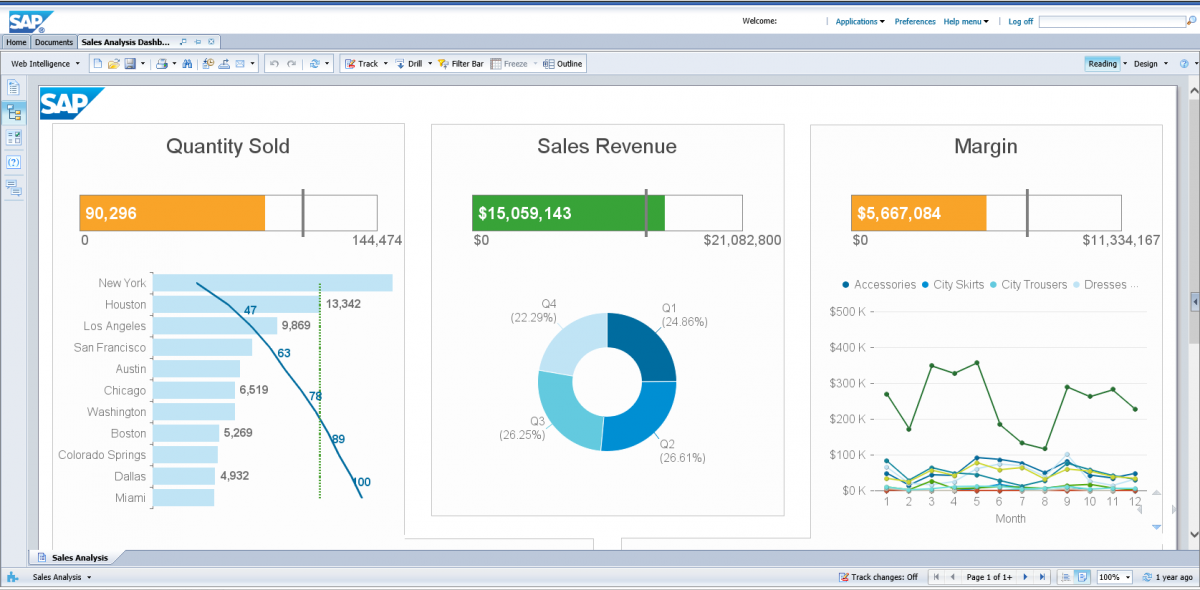Toggle Track changes in the status bar
This screenshot has height=590, width=1200.
878,577
